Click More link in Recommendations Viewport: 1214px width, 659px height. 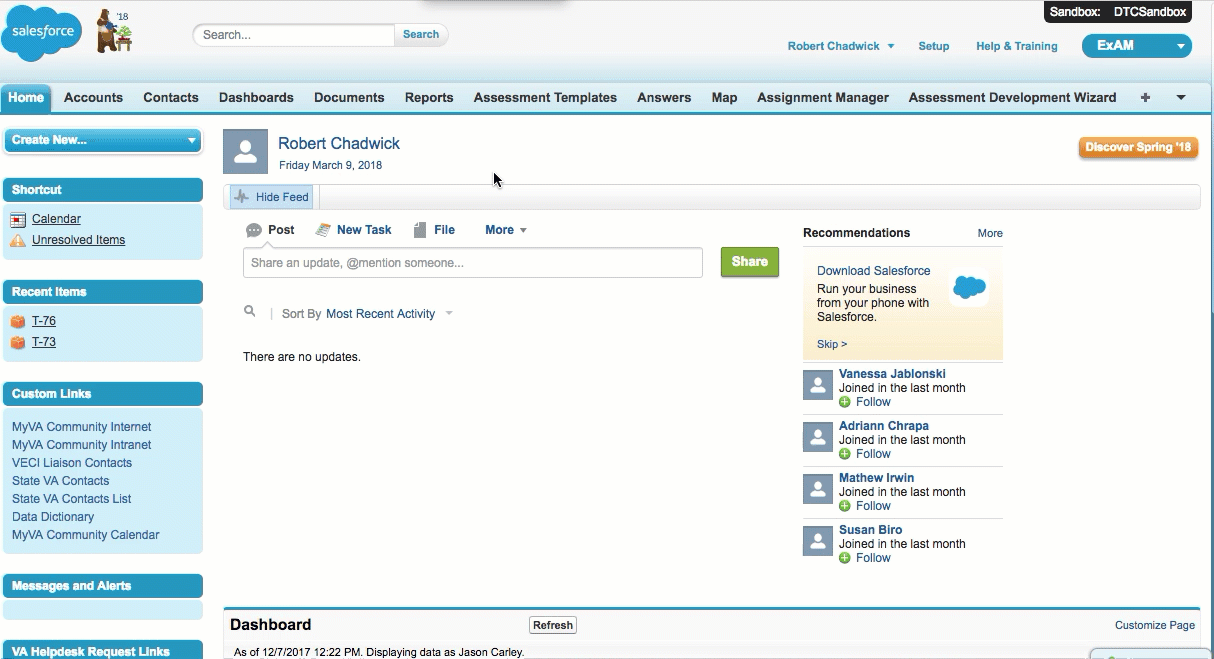990,233
